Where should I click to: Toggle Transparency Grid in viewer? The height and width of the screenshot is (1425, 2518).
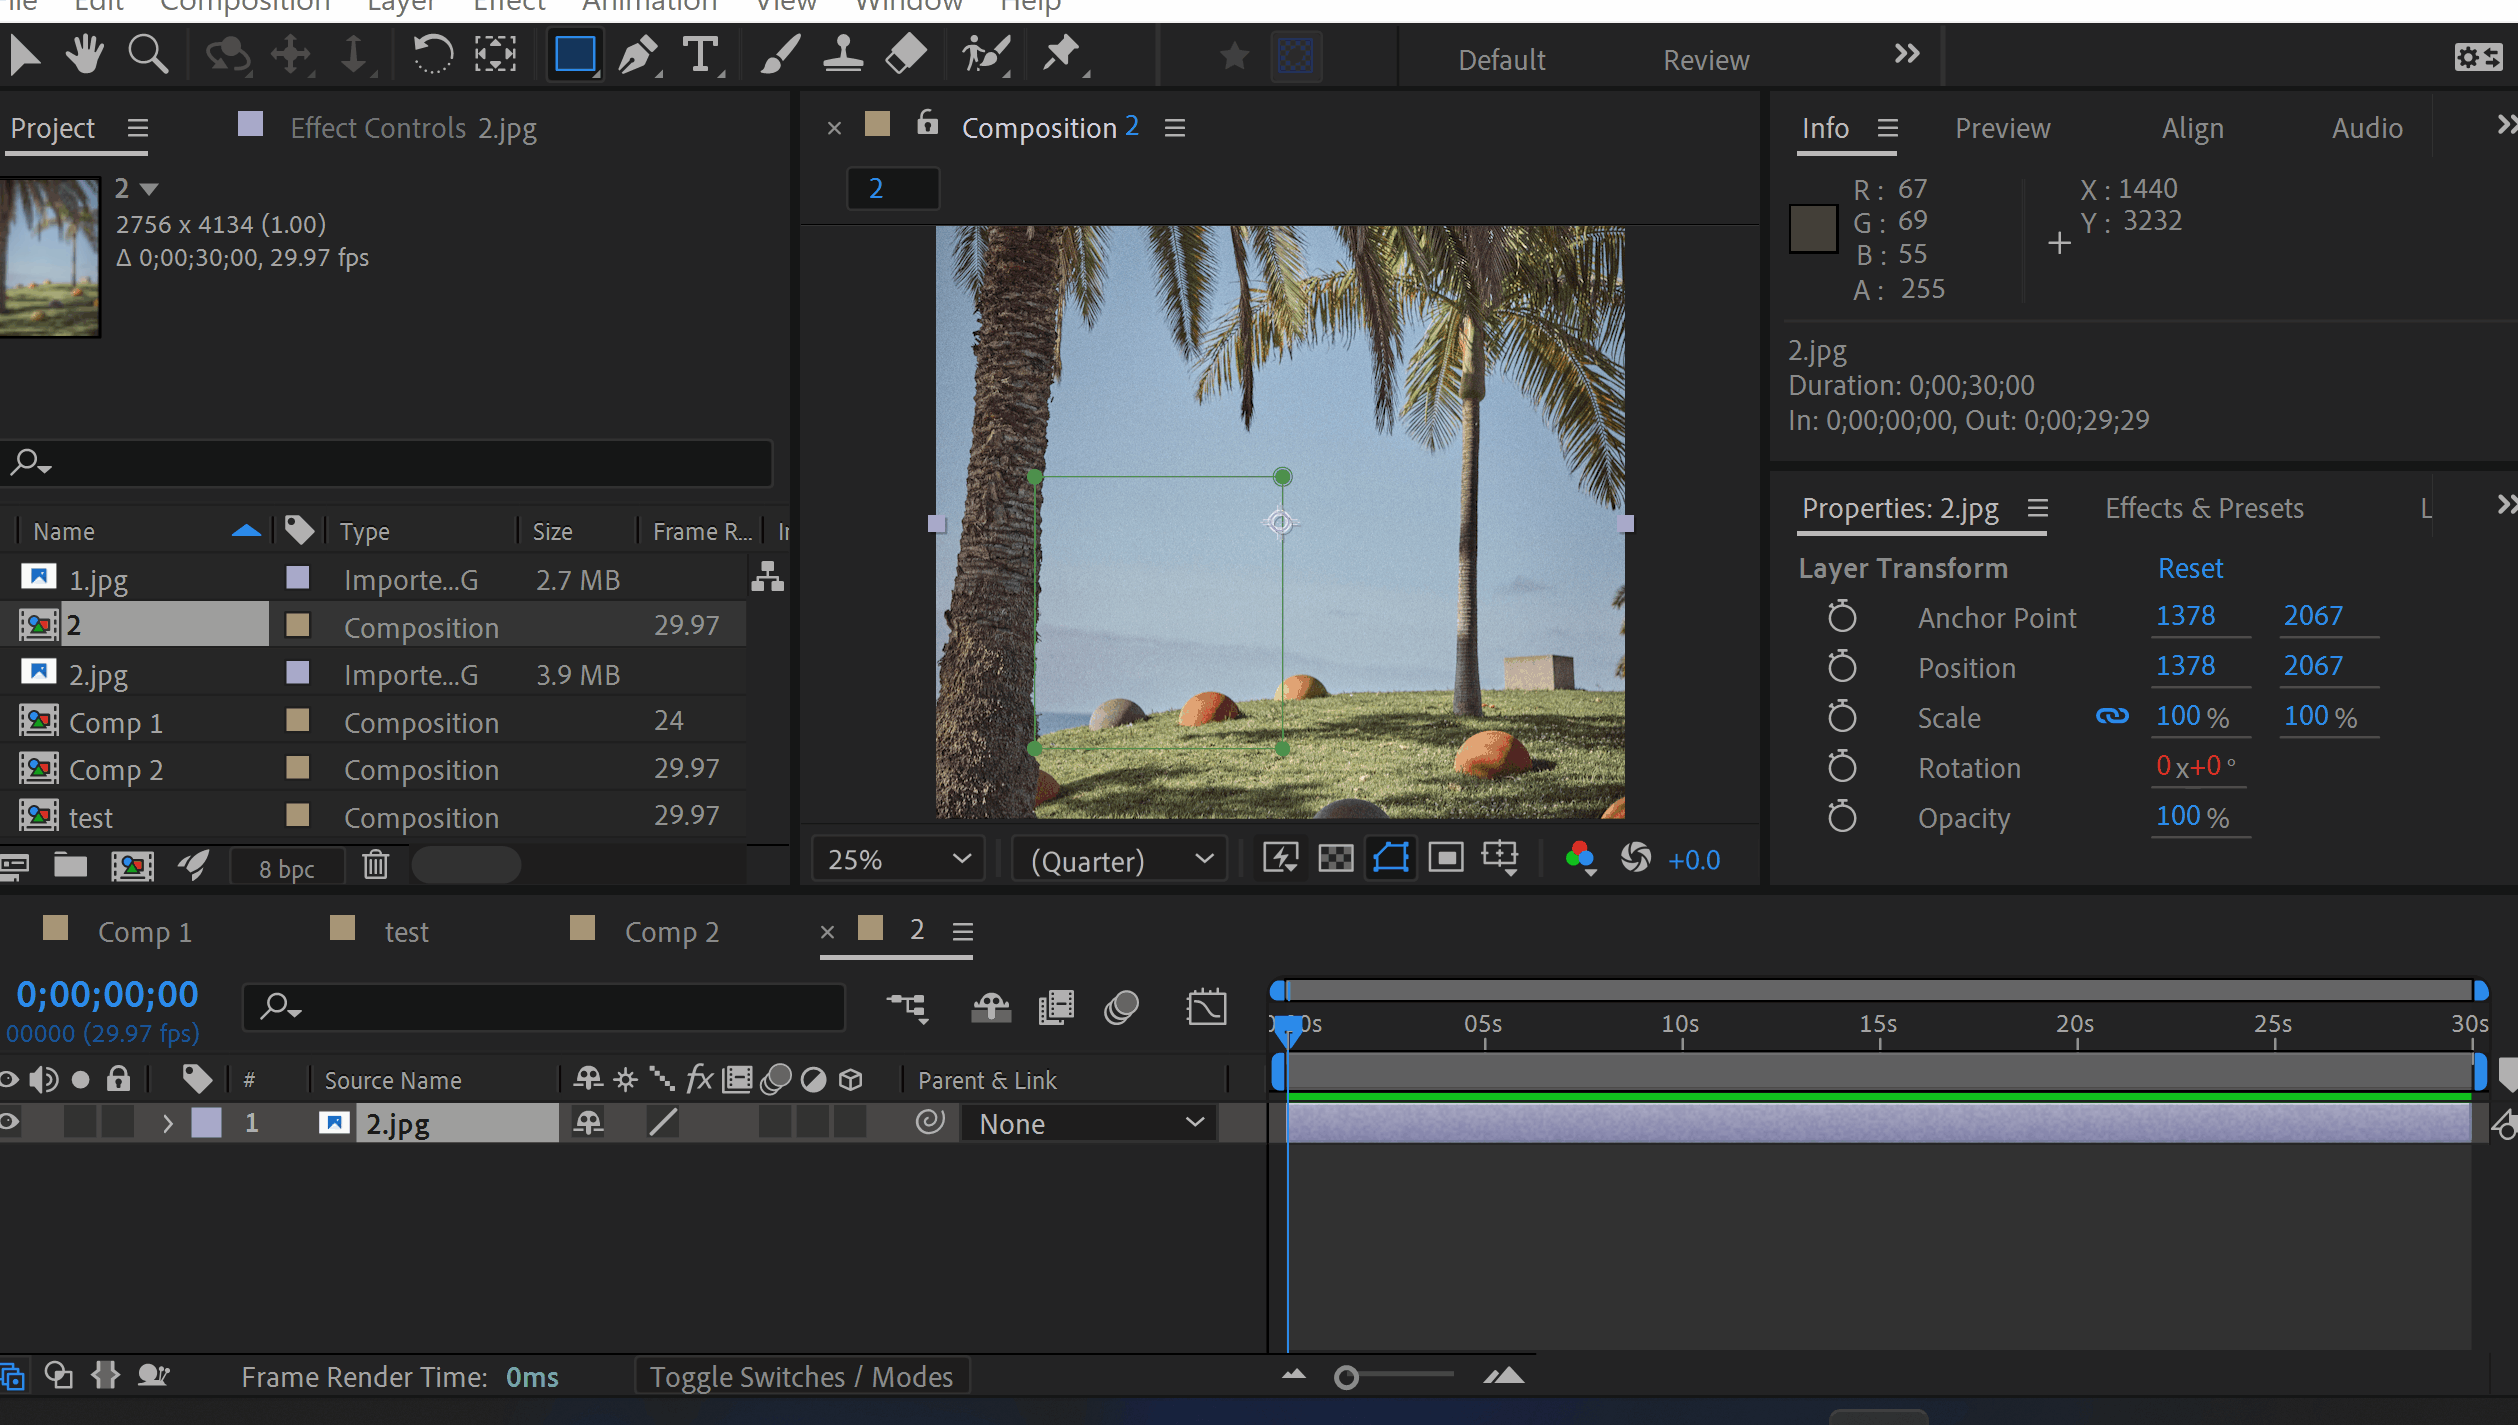pos(1335,858)
